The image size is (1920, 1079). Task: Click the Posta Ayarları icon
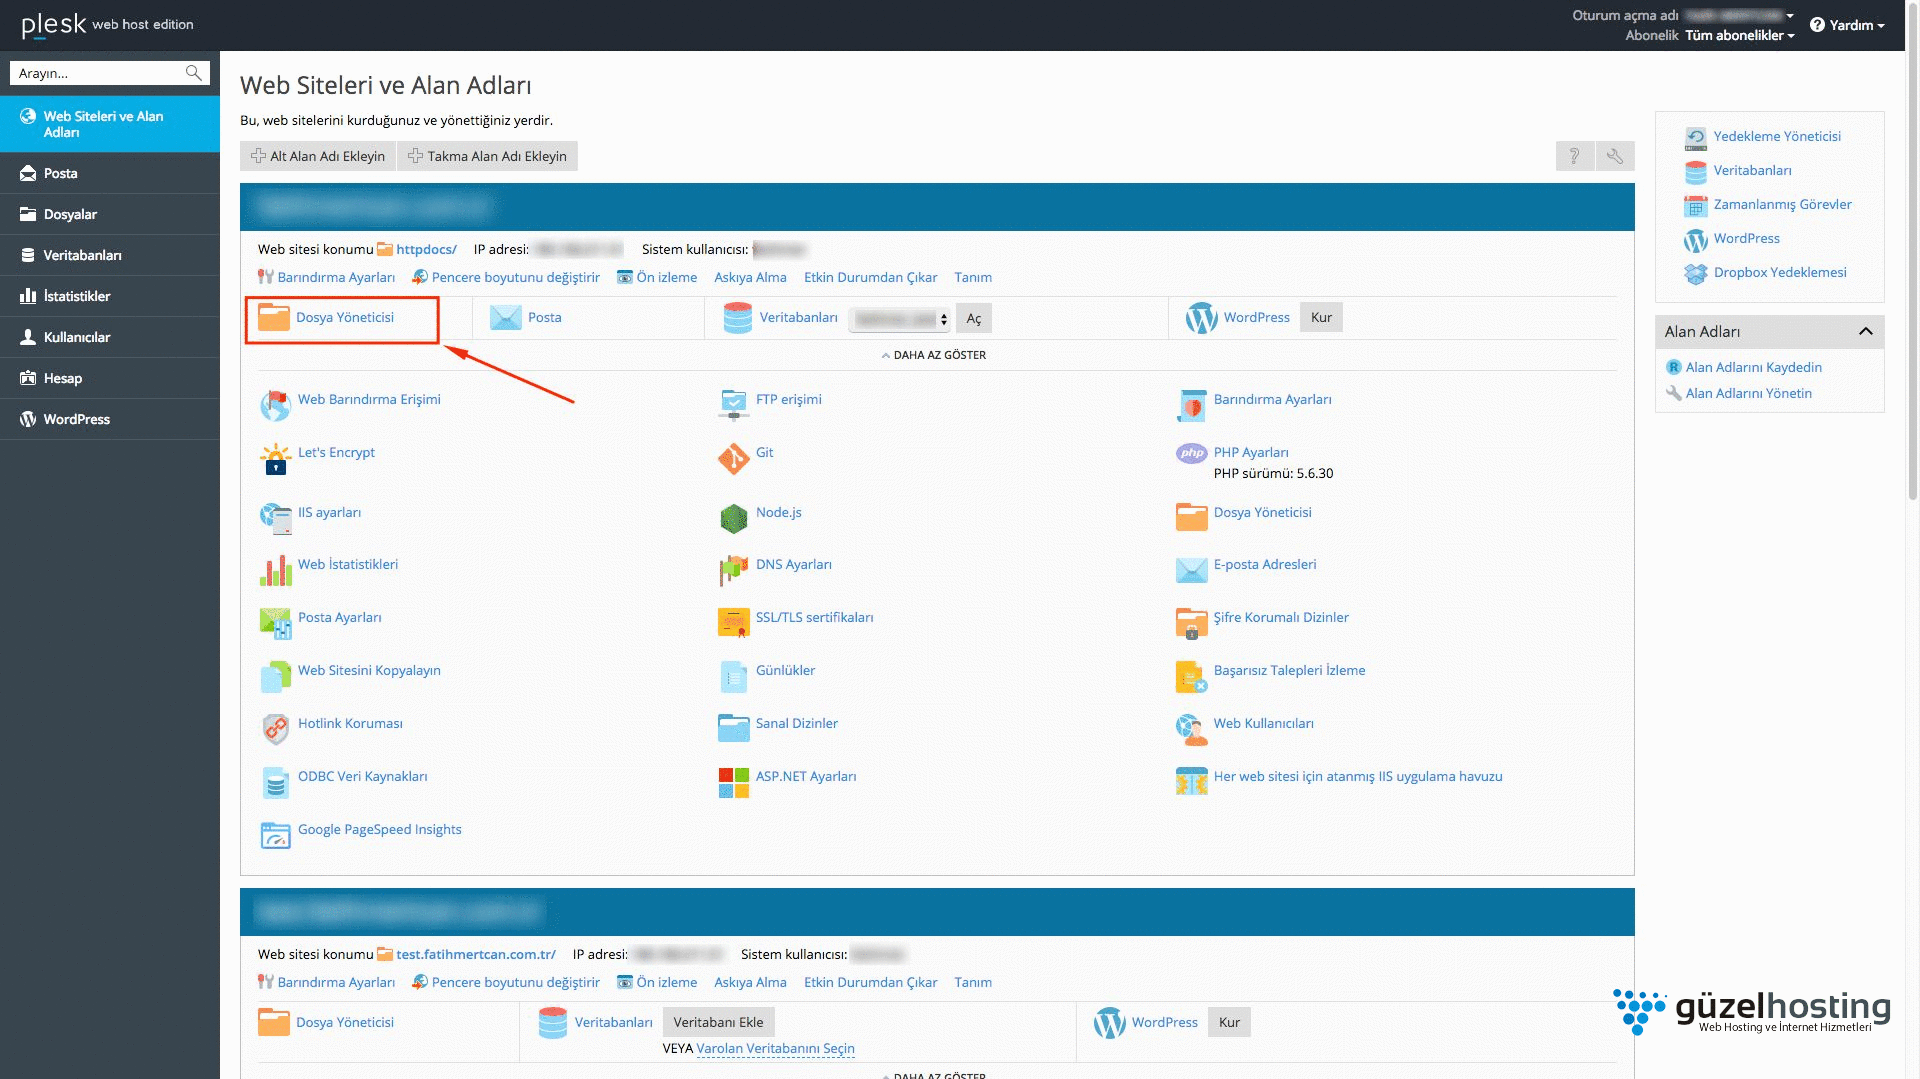pyautogui.click(x=275, y=623)
